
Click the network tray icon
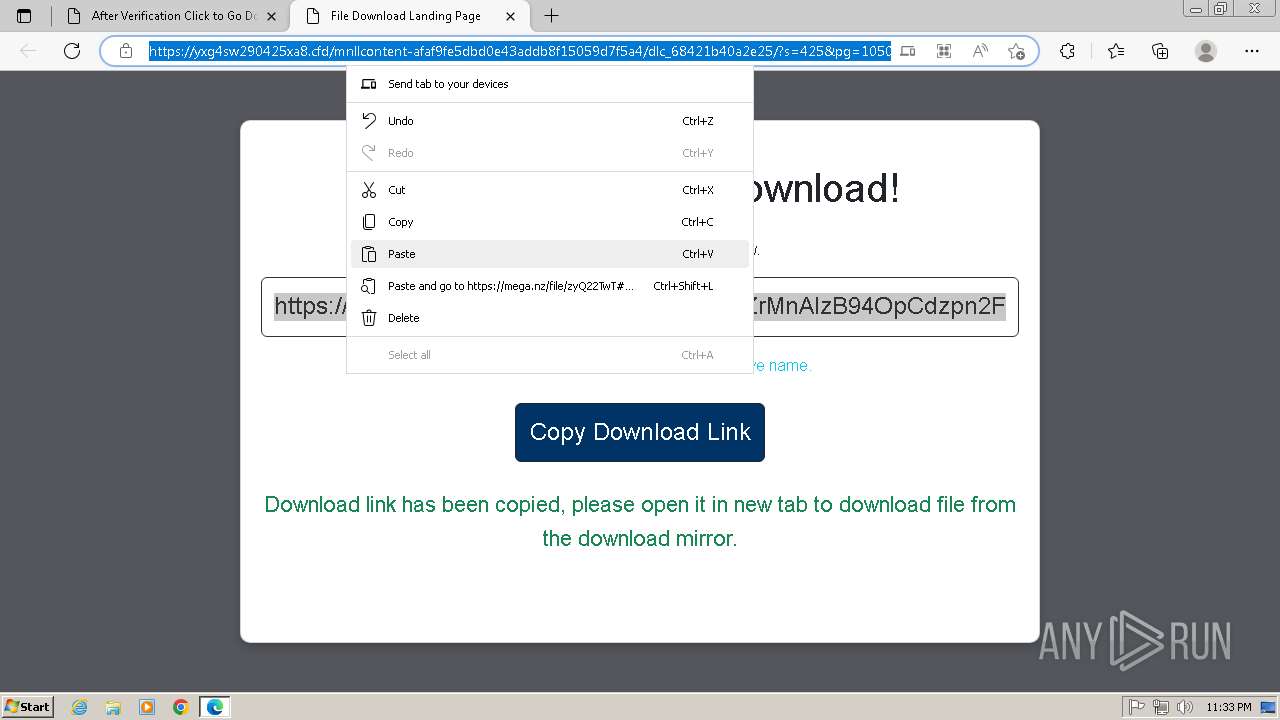(1161, 707)
